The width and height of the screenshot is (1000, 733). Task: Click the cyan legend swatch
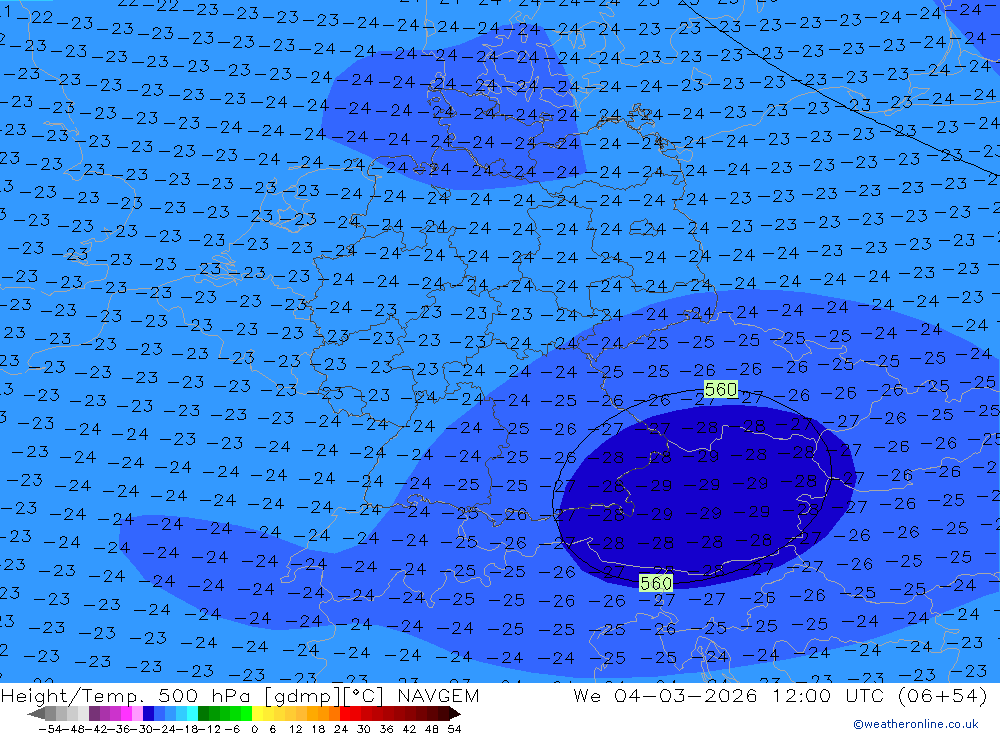[x=193, y=714]
